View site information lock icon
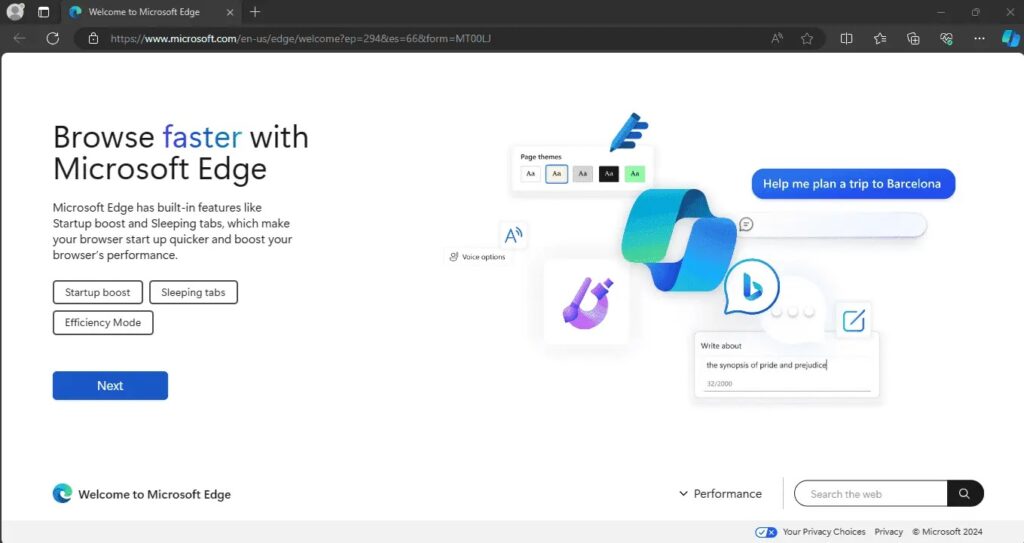 point(93,39)
